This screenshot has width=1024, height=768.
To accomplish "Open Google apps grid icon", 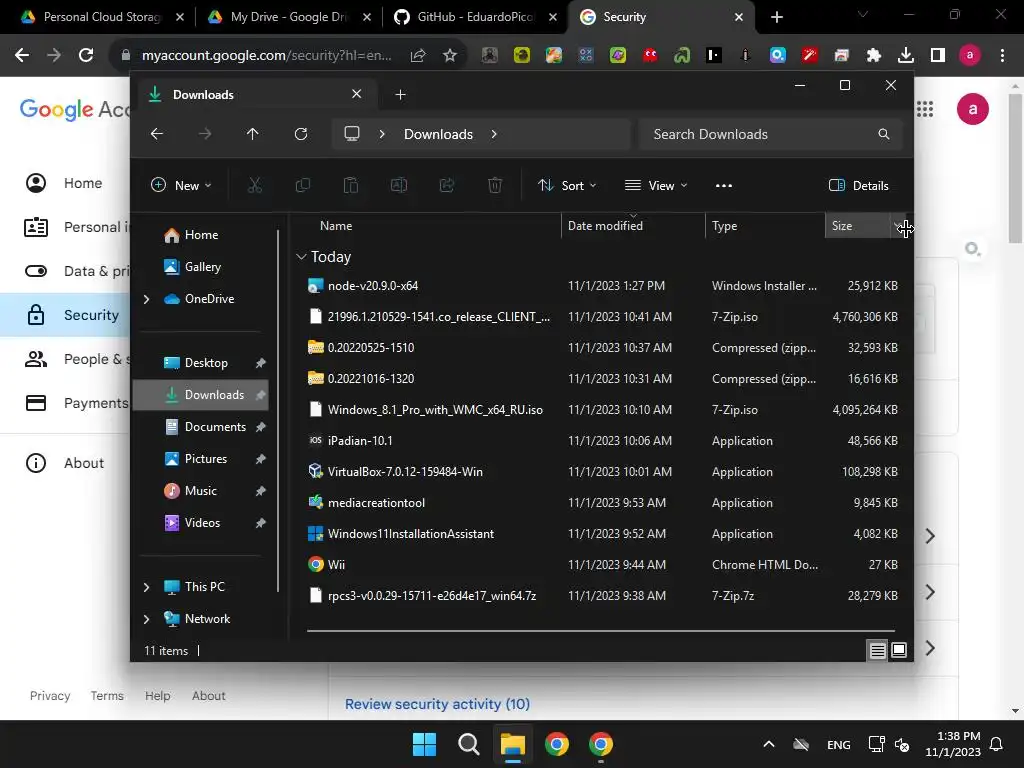I will [x=925, y=109].
